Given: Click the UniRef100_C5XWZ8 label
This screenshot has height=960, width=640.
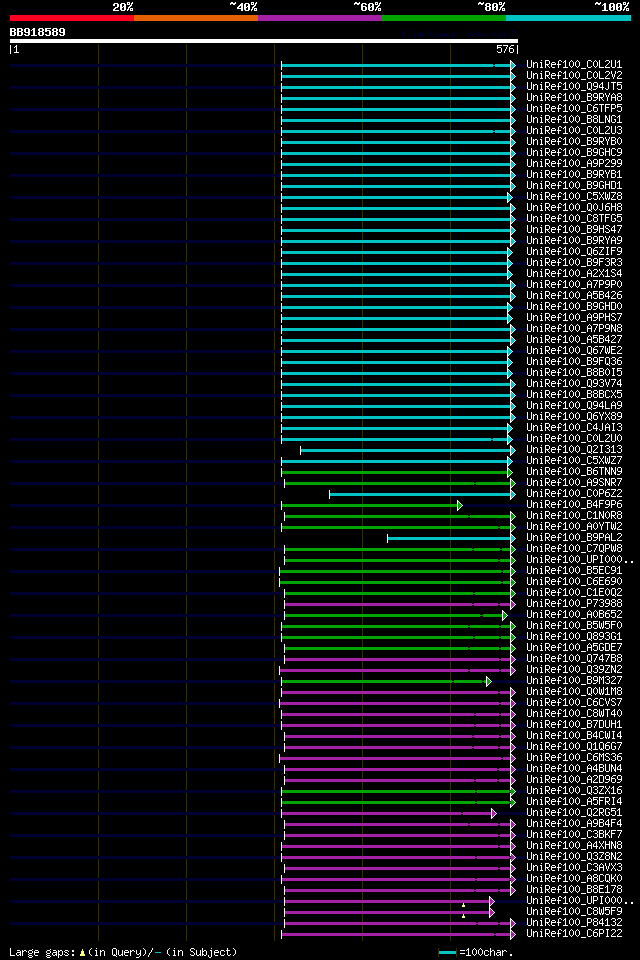Looking at the screenshot, I should 574,197.
